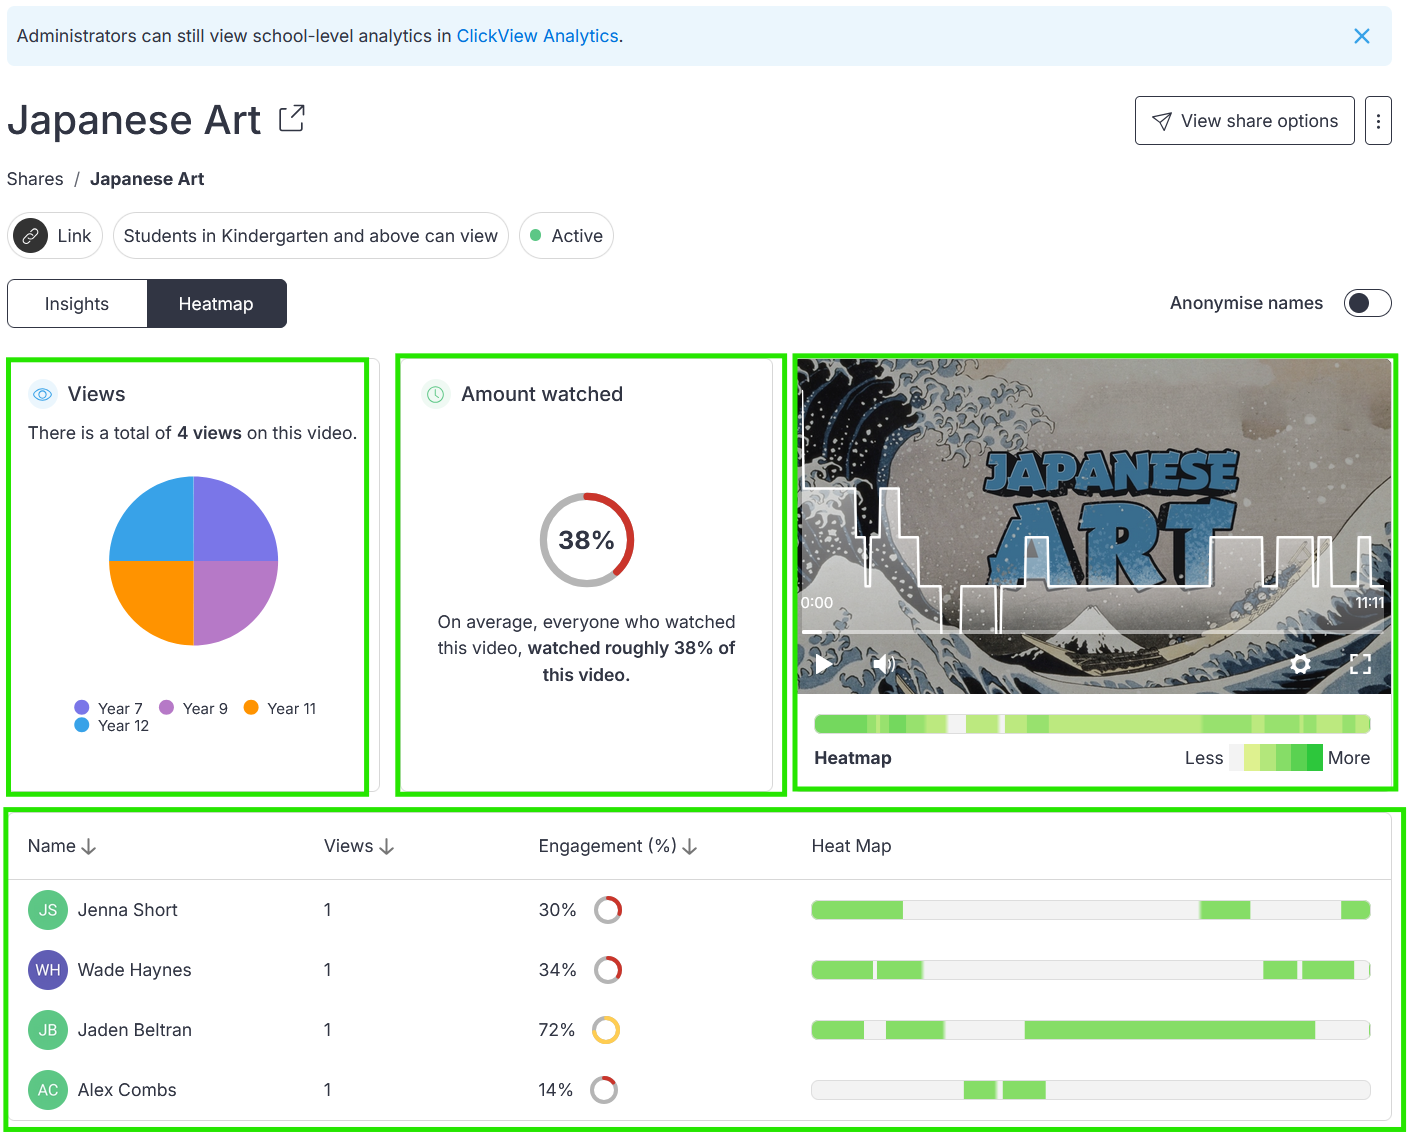Open the three-dot more options menu
The image size is (1407, 1132).
[1378, 121]
